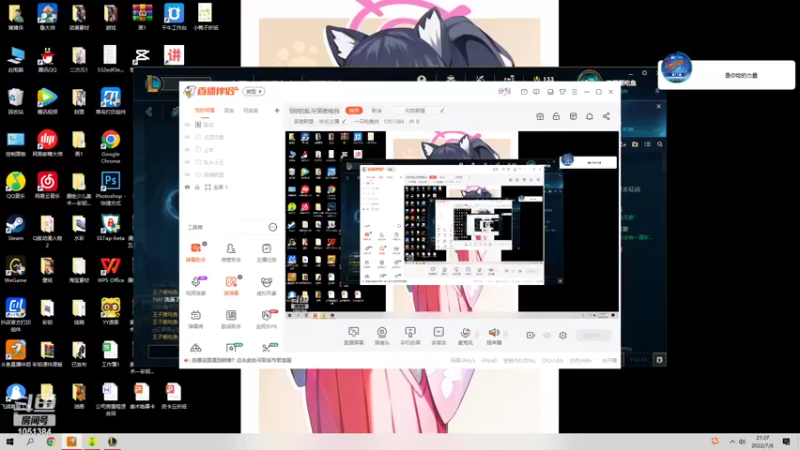The height and width of the screenshot is (450, 800).
Task: Add a new scene with the plus button
Action: (x=277, y=110)
